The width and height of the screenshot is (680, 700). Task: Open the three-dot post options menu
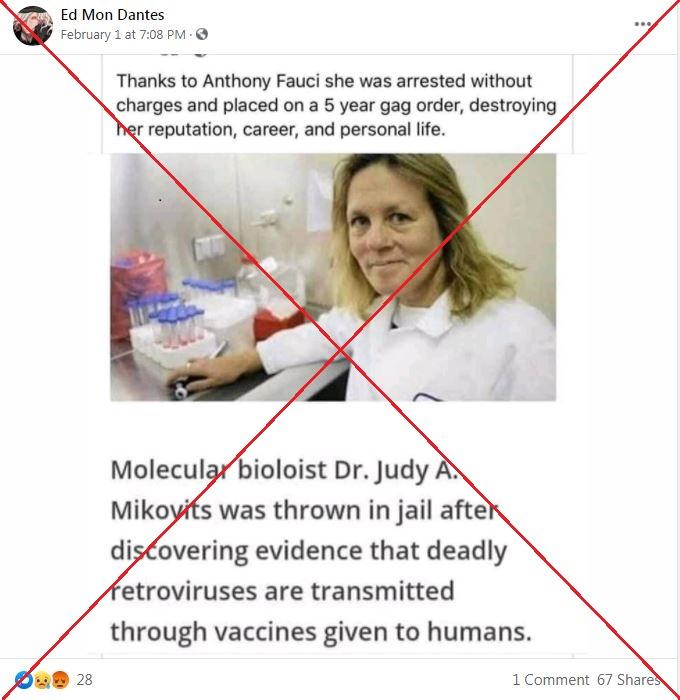click(x=642, y=24)
